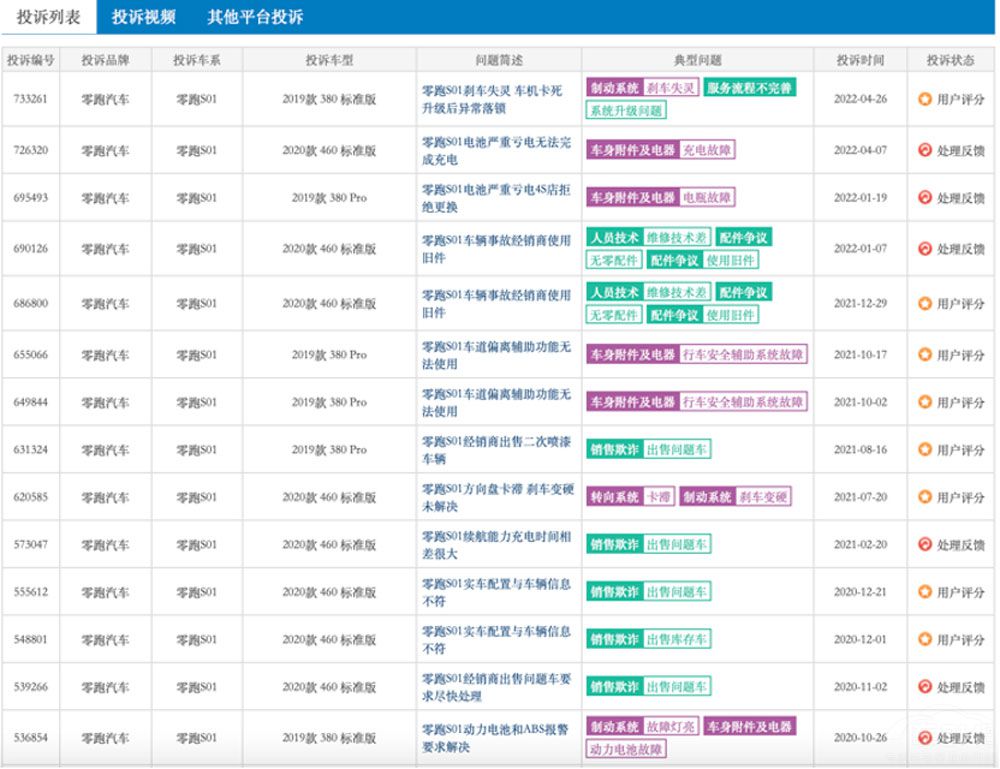
Task: Click the 用户评分 icon in row 631324
Action: click(x=925, y=450)
